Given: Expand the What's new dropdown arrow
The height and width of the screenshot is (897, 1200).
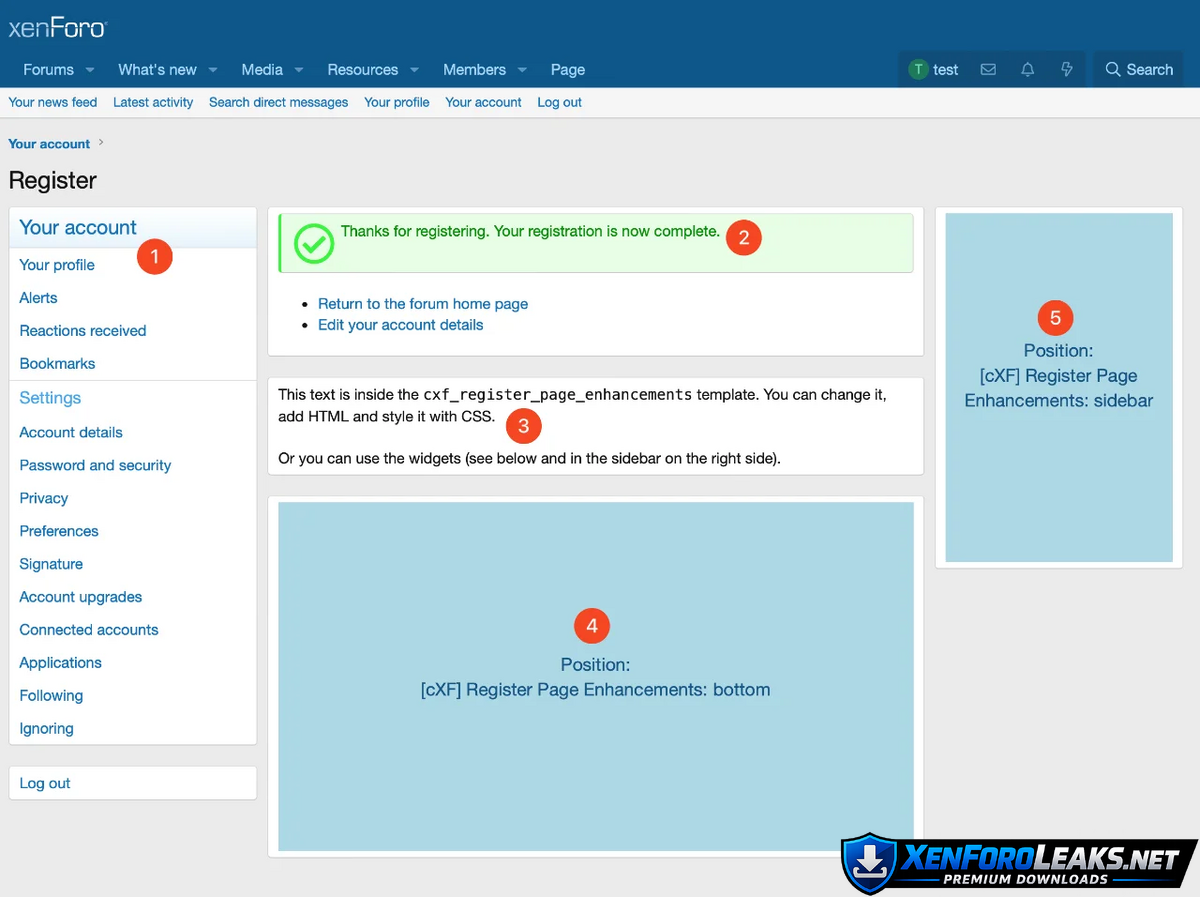Looking at the screenshot, I should tap(213, 70).
